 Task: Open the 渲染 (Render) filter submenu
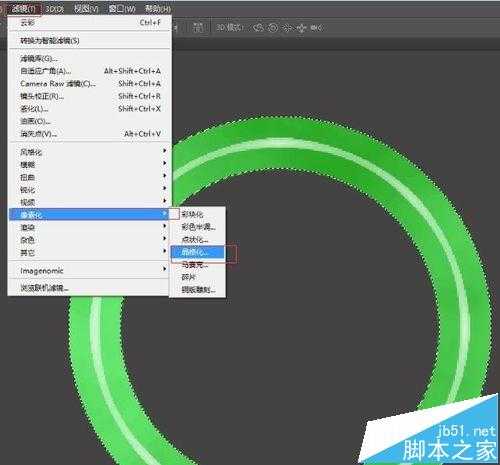coord(89,227)
